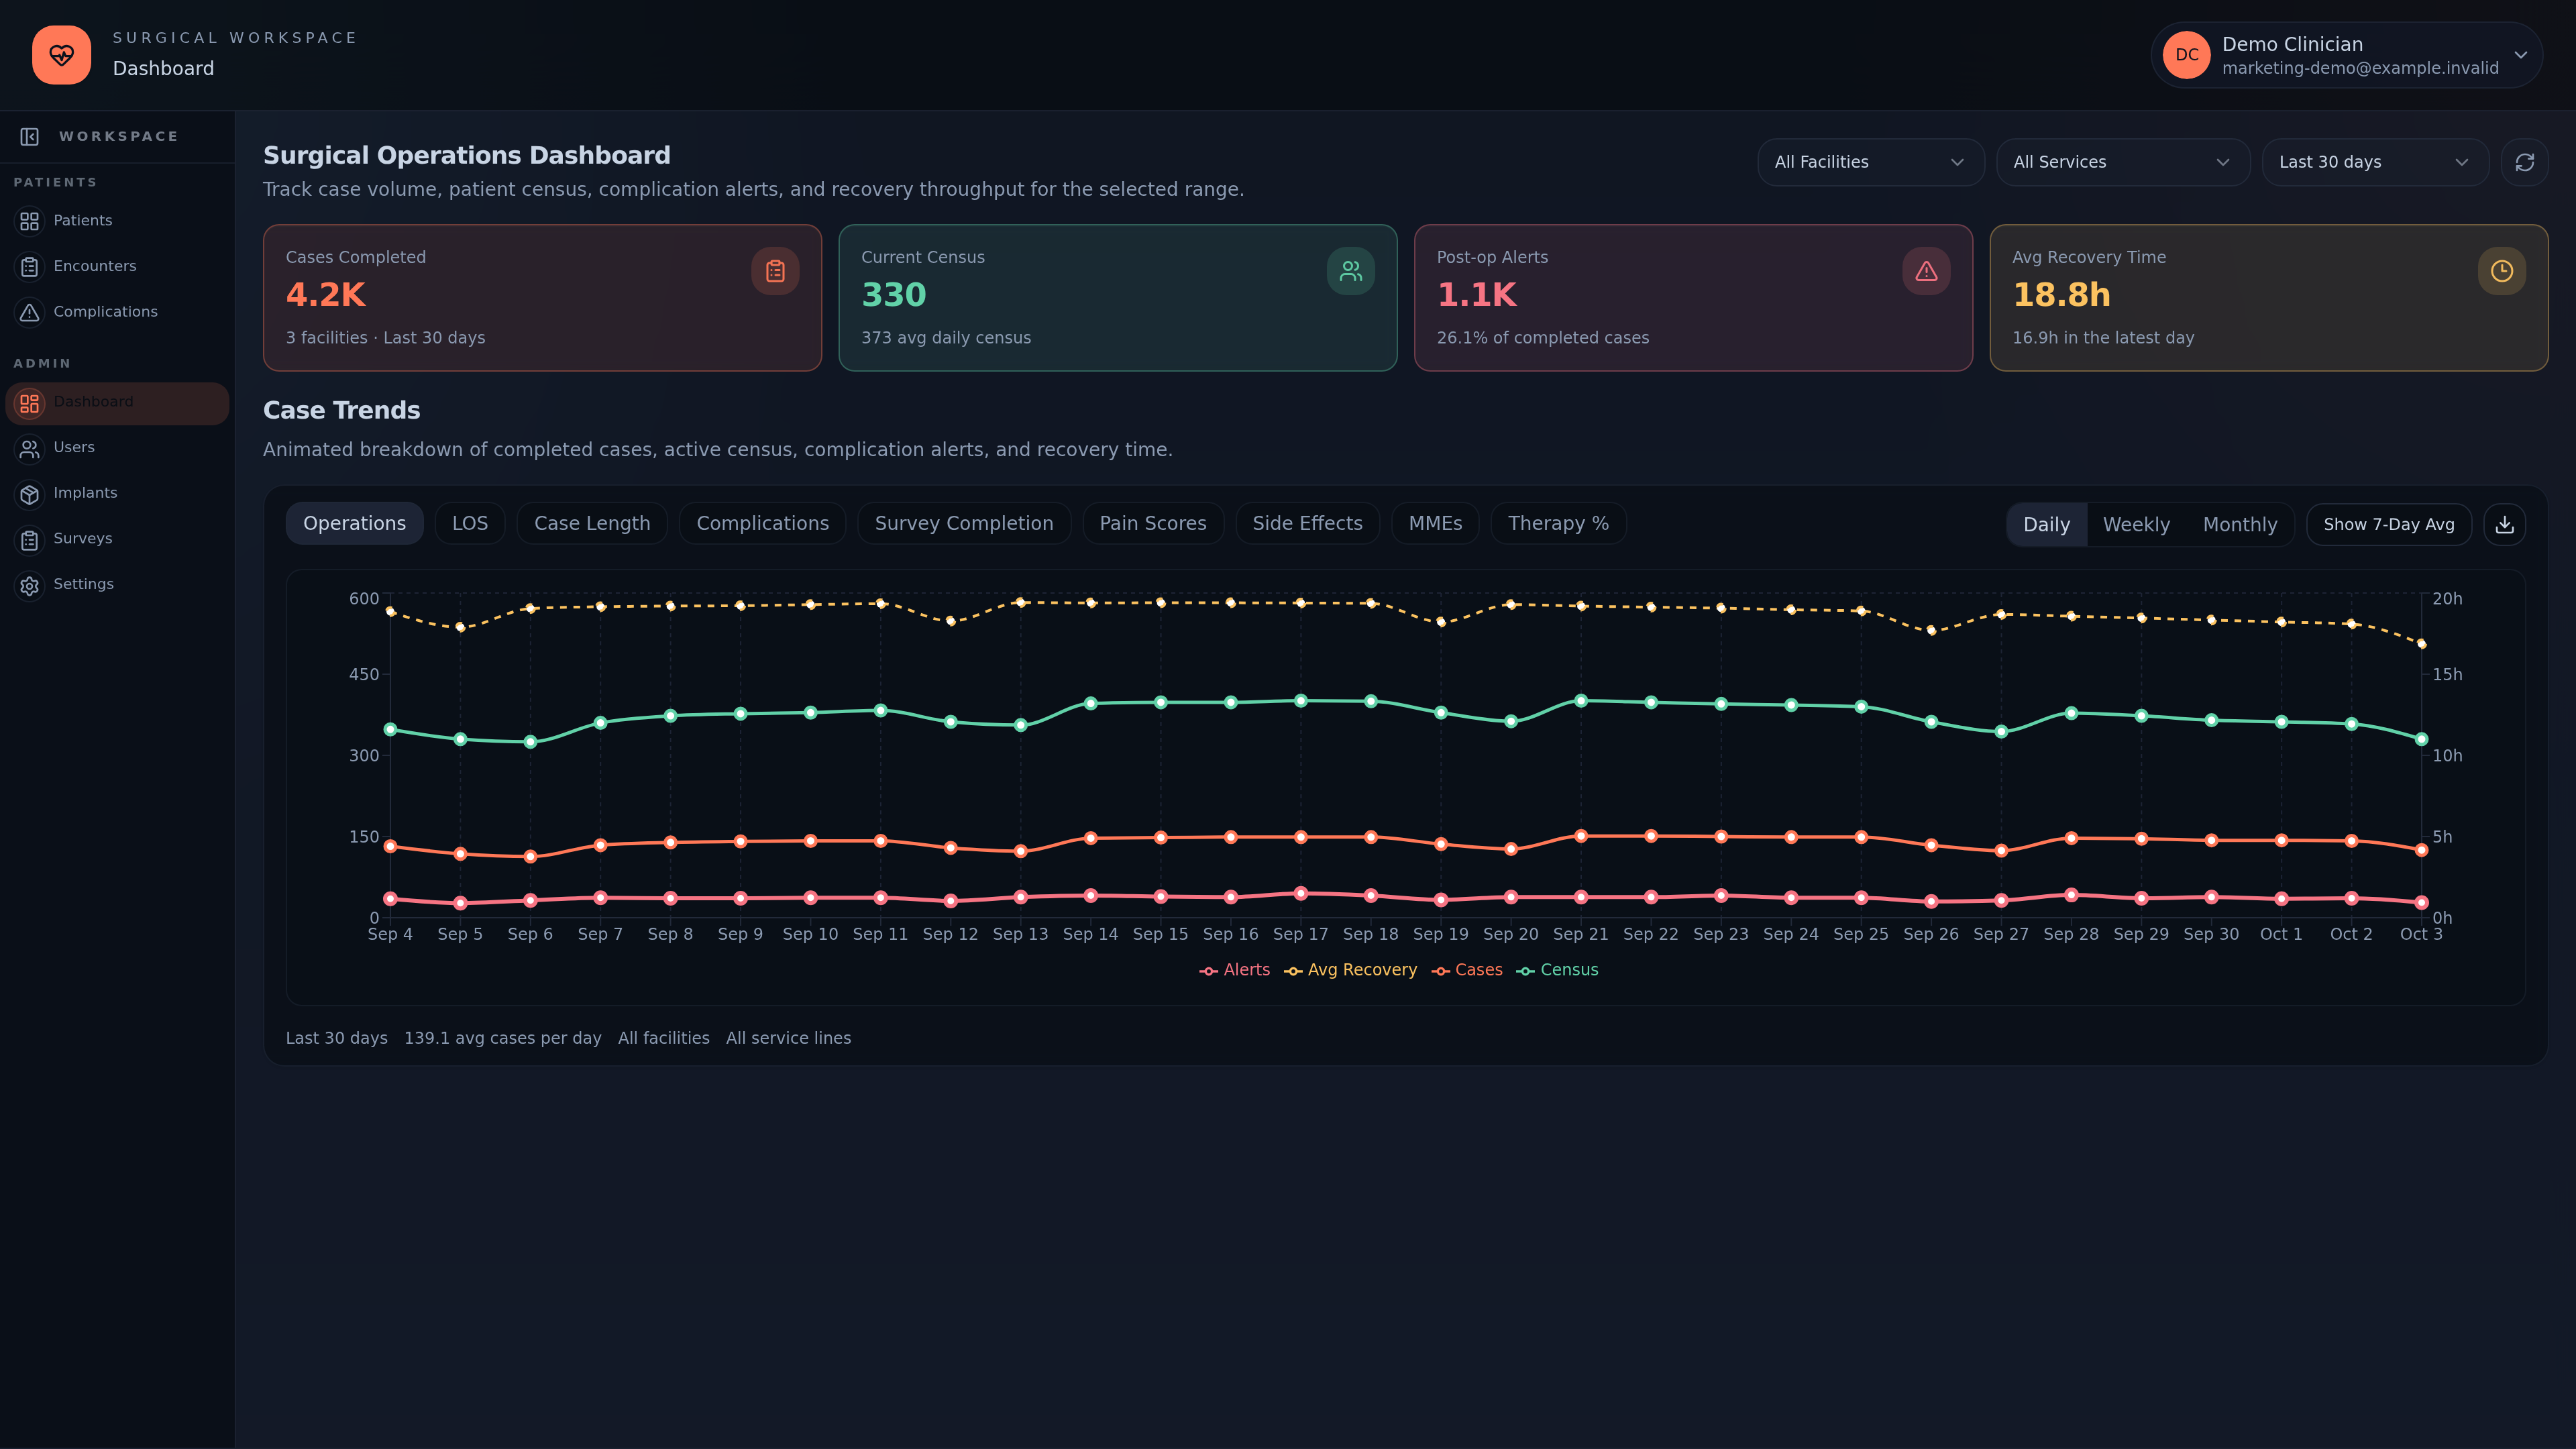Toggle Avg Recovery series in legend
This screenshot has width=2576, height=1449.
point(1351,970)
